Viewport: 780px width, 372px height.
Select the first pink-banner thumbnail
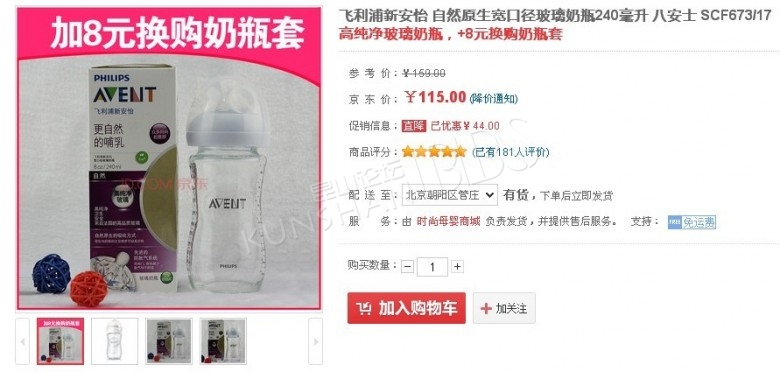60,341
